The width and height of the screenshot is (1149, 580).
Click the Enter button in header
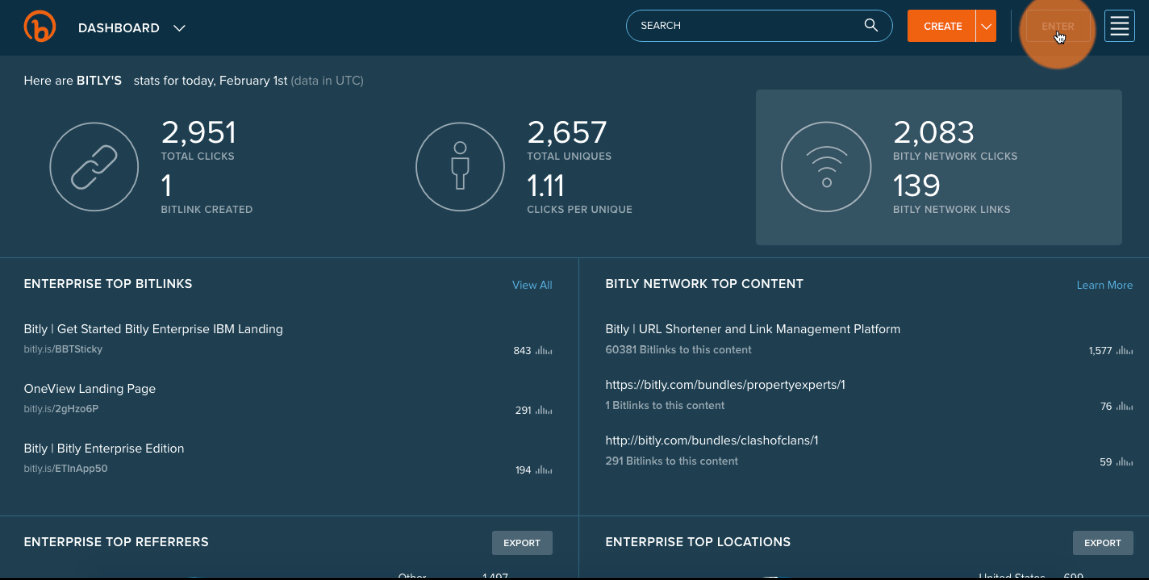click(x=1057, y=26)
